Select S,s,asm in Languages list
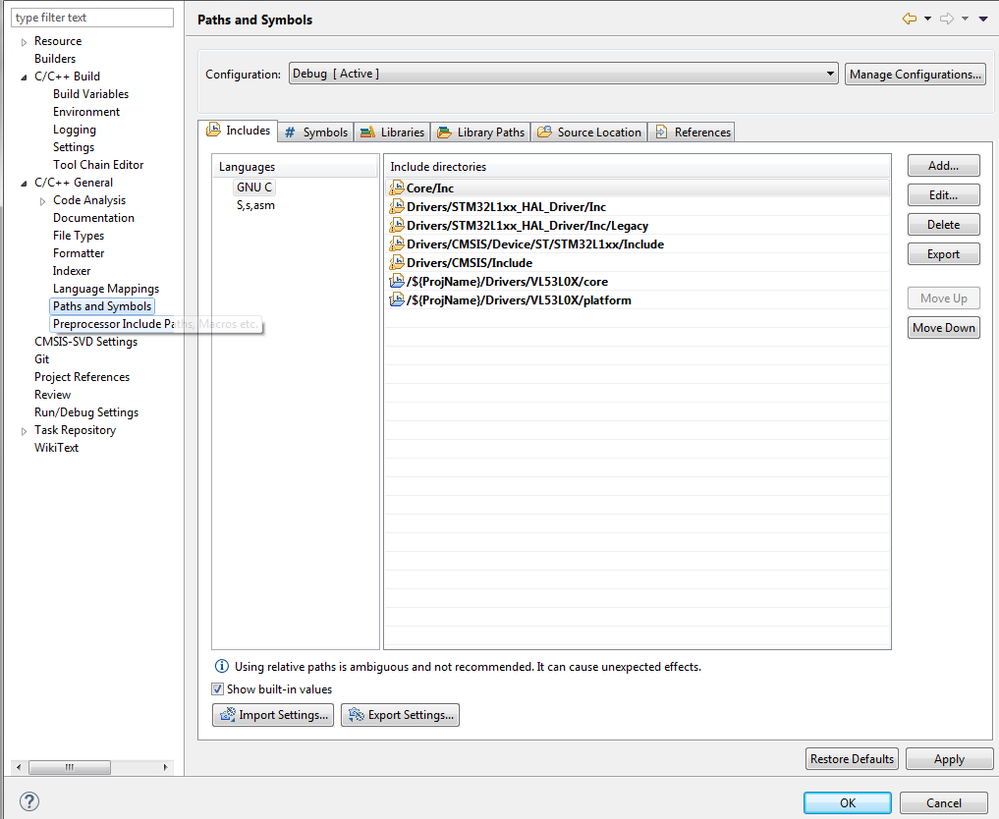This screenshot has width=999, height=819. (x=255, y=205)
